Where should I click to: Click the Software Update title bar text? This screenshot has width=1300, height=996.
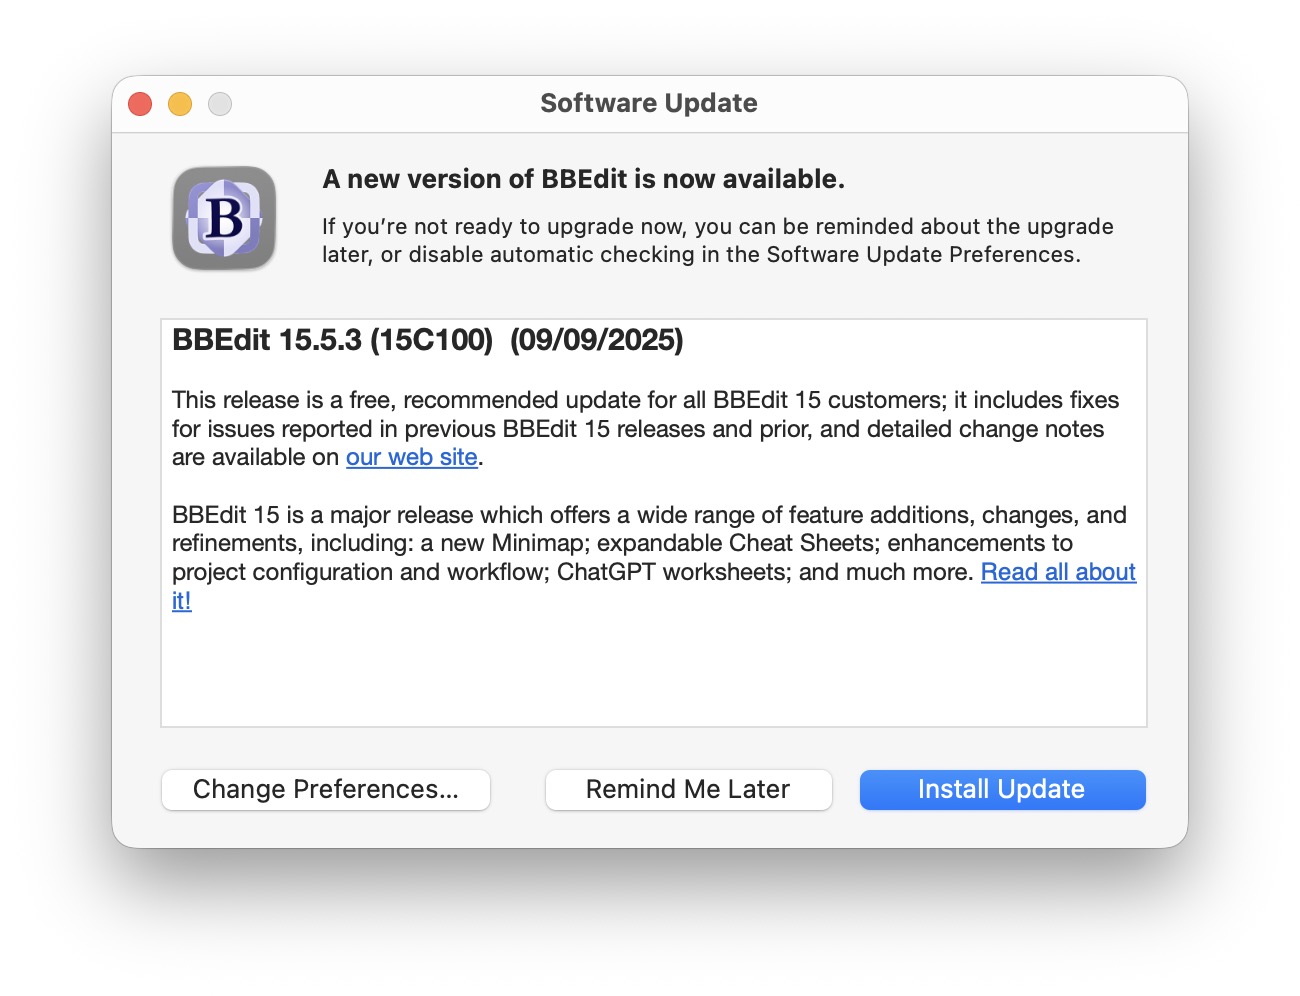(x=648, y=103)
